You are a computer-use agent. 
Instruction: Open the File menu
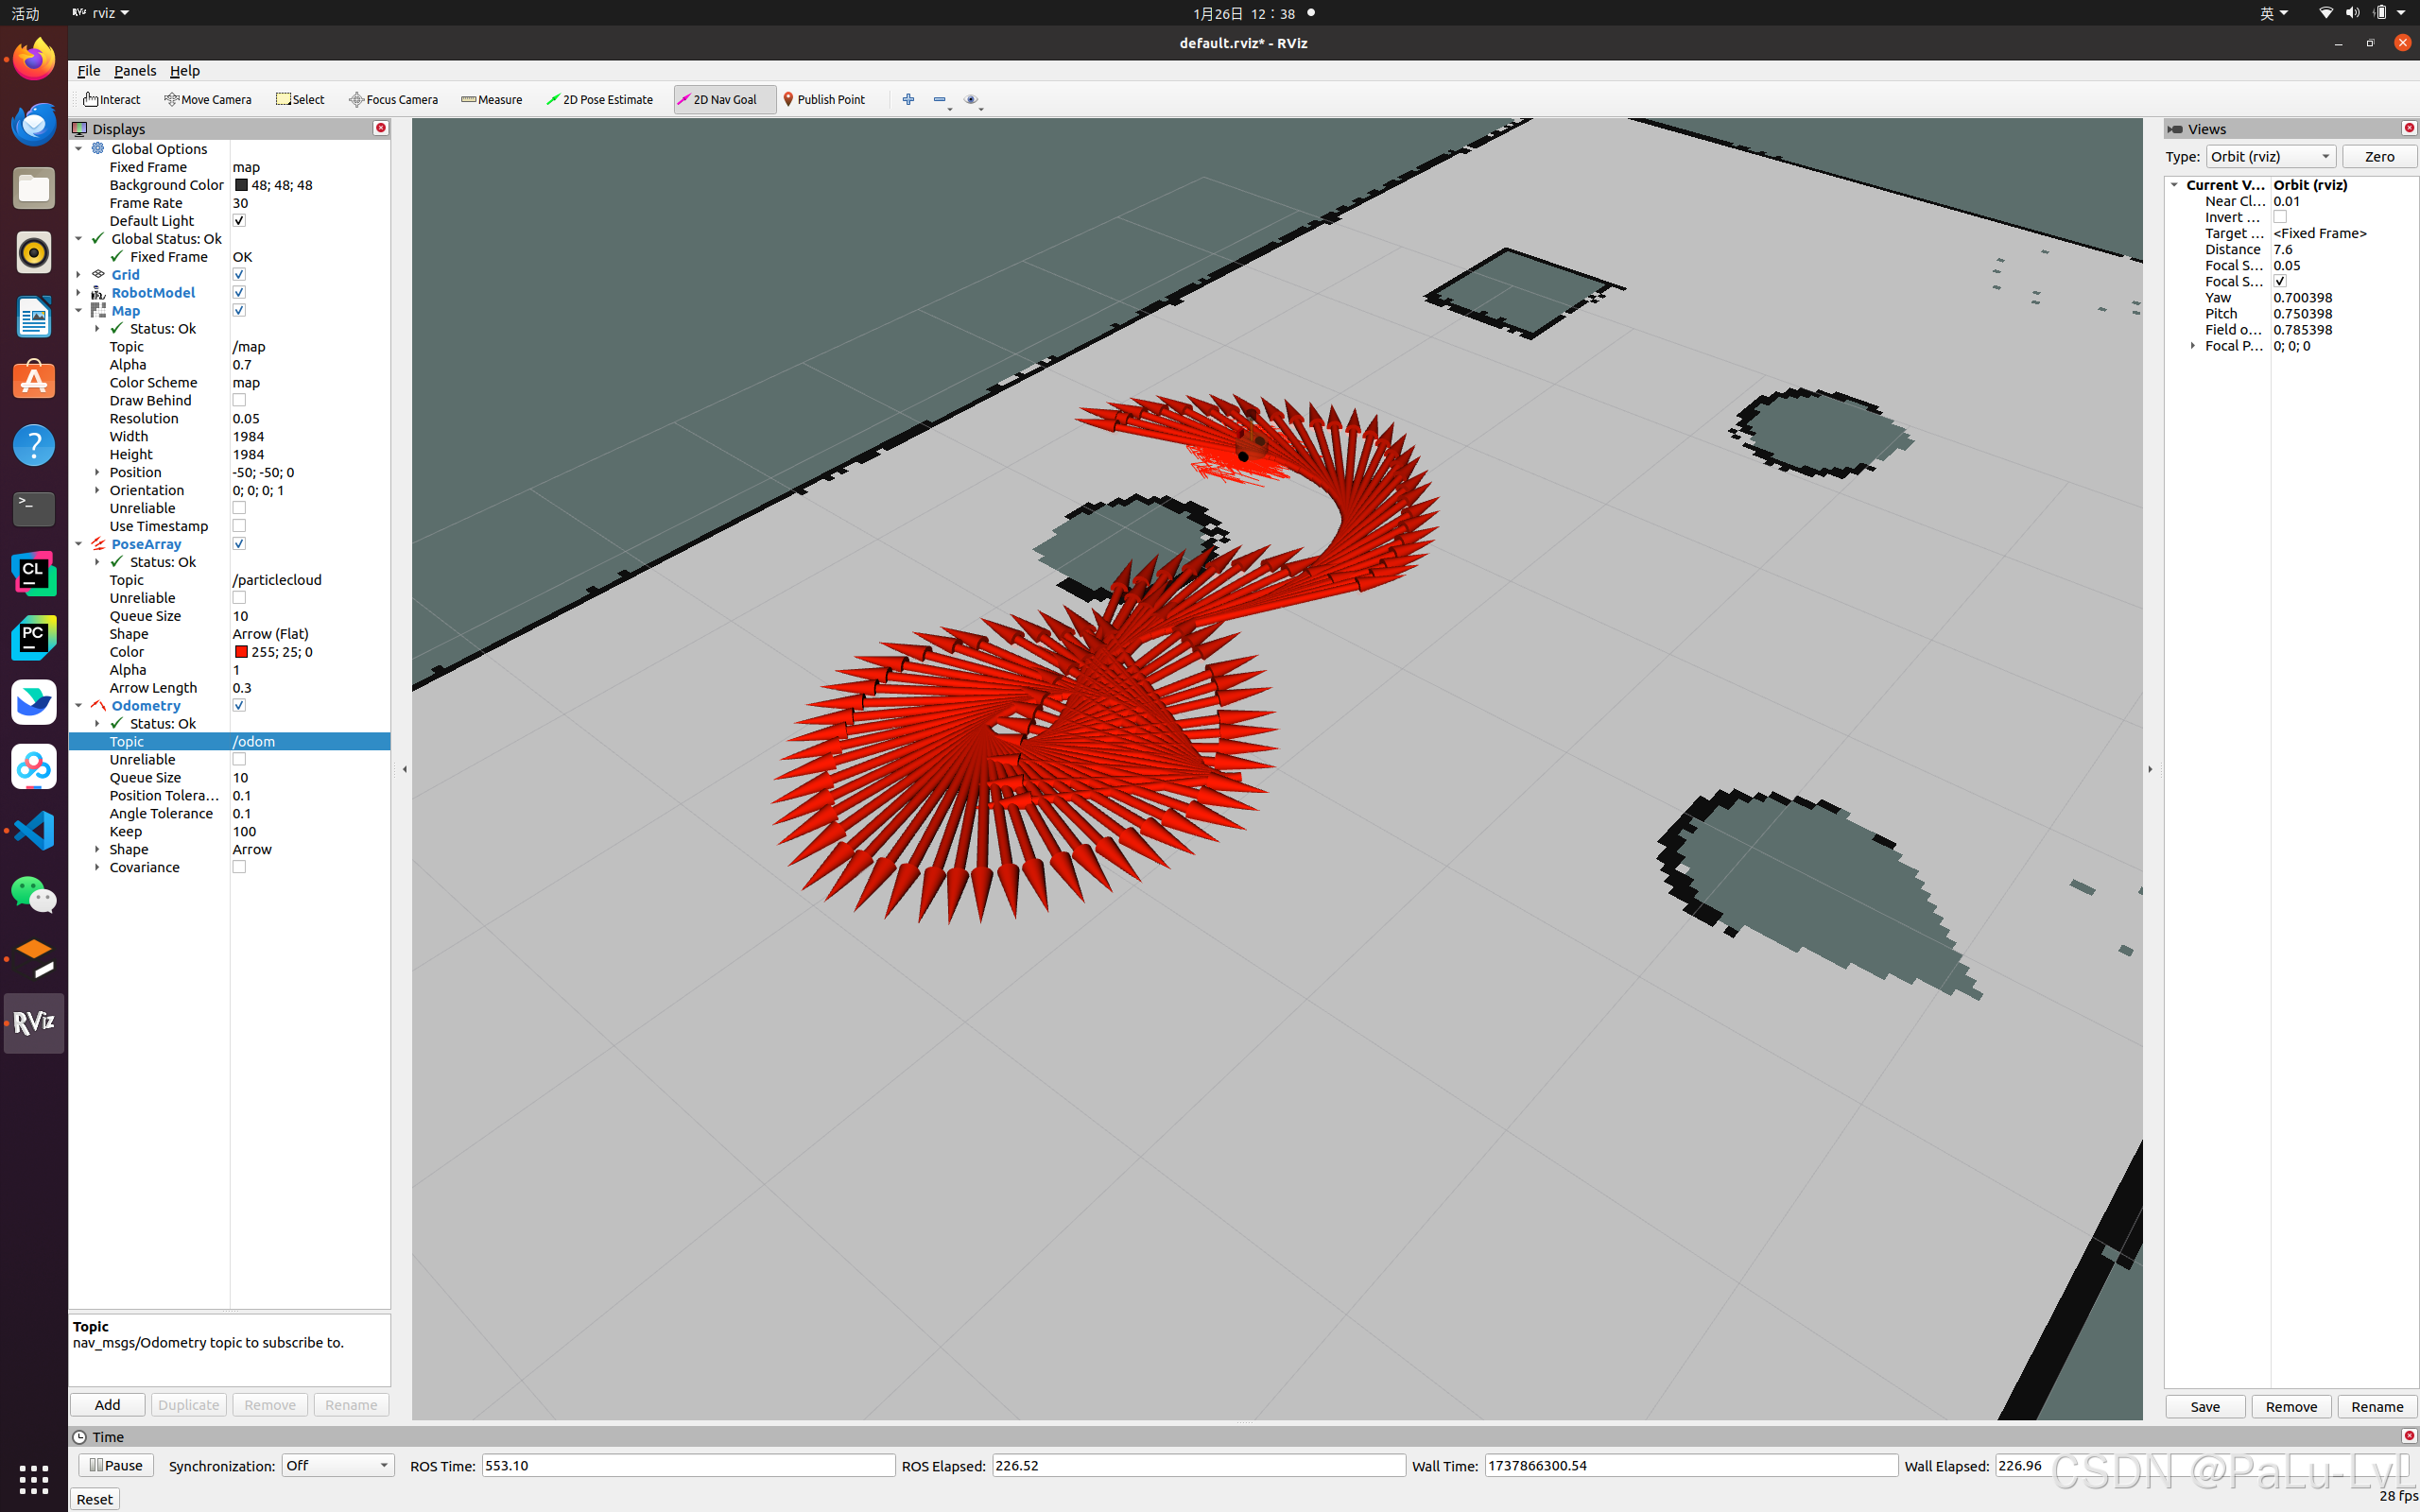pyautogui.click(x=88, y=71)
